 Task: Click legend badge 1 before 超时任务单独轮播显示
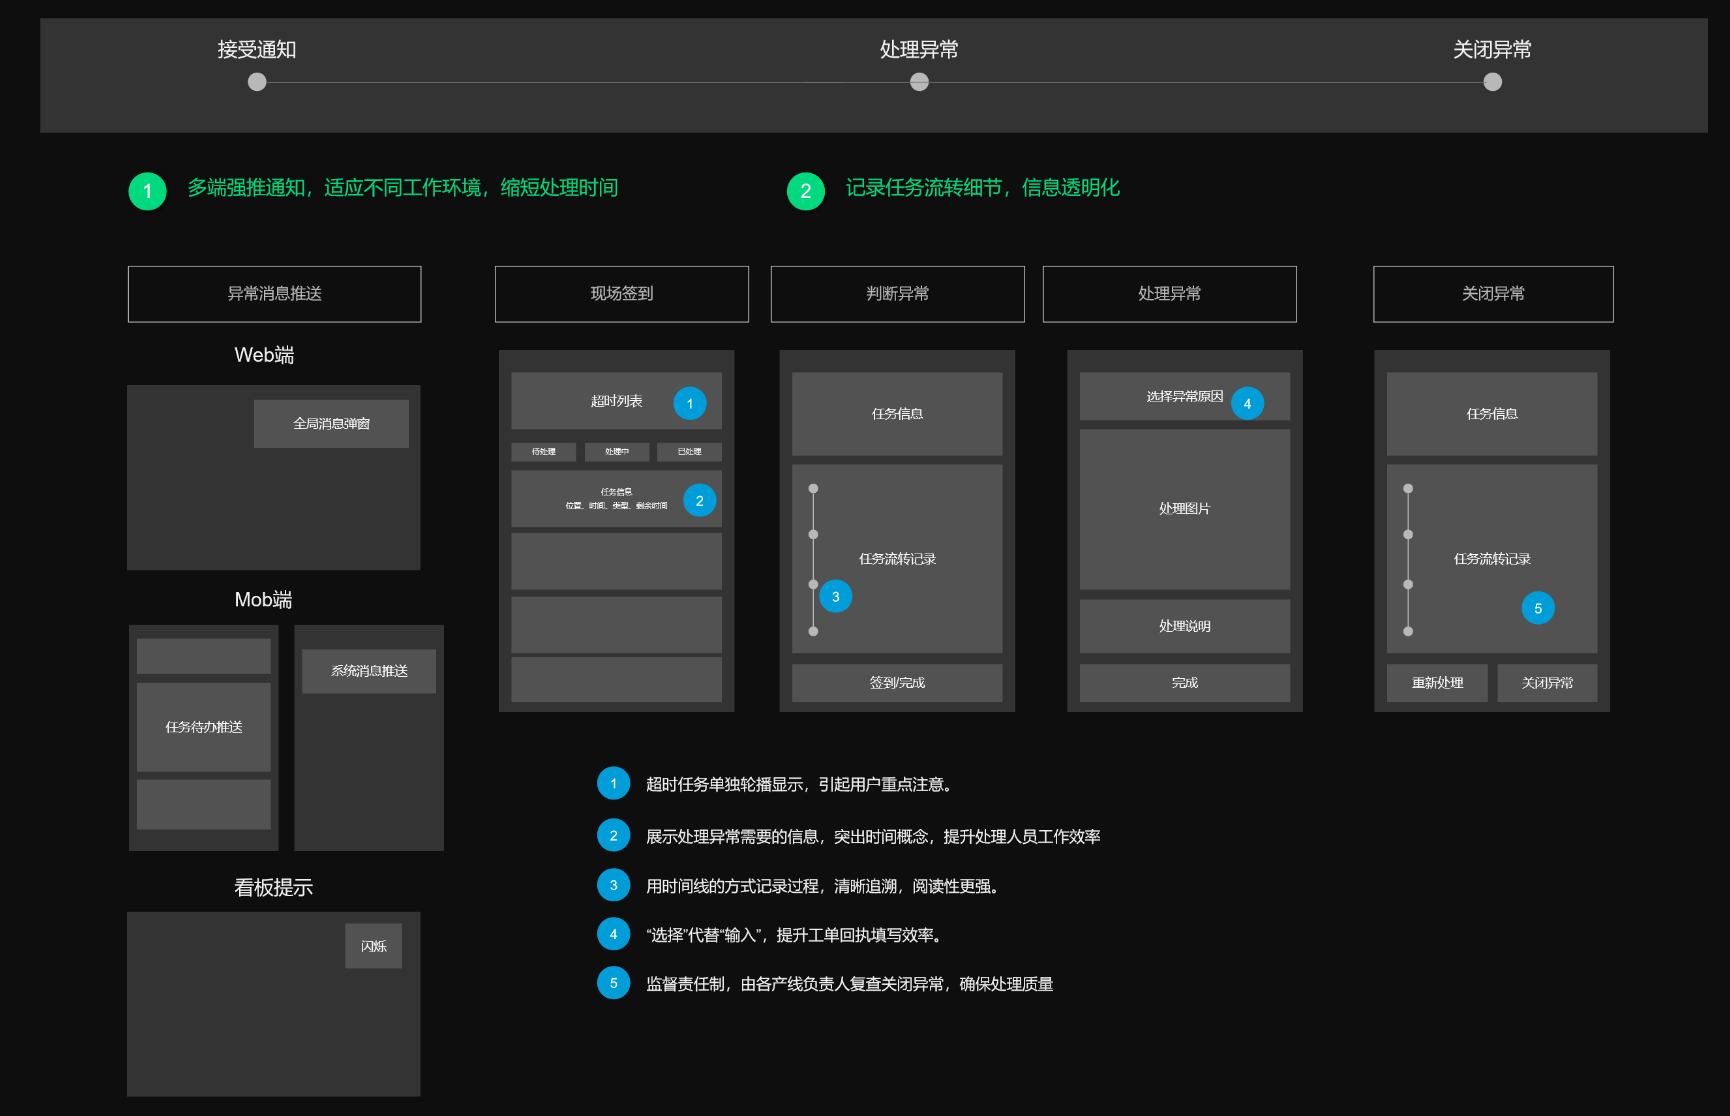(x=614, y=783)
